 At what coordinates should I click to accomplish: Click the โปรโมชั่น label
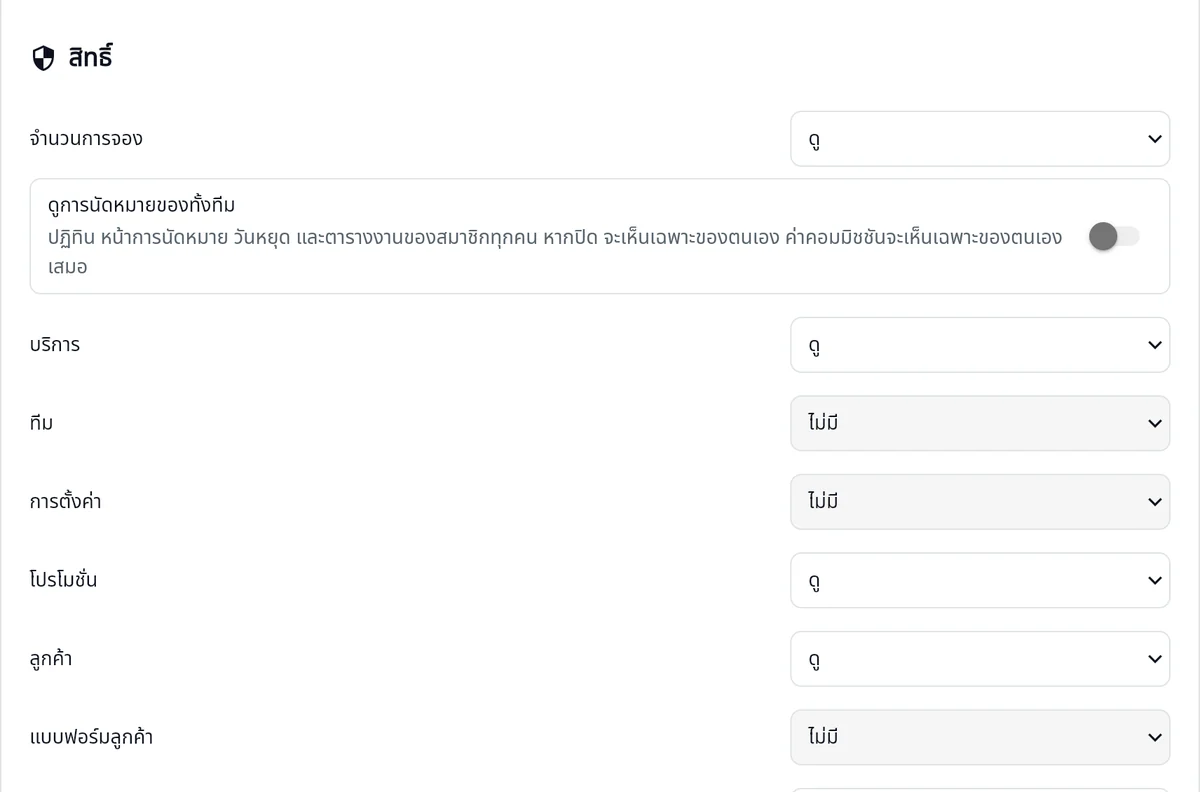point(64,580)
